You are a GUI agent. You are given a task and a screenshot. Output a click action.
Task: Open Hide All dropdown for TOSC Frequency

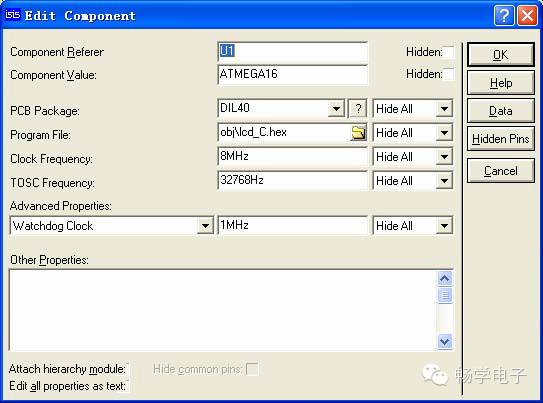[444, 181]
